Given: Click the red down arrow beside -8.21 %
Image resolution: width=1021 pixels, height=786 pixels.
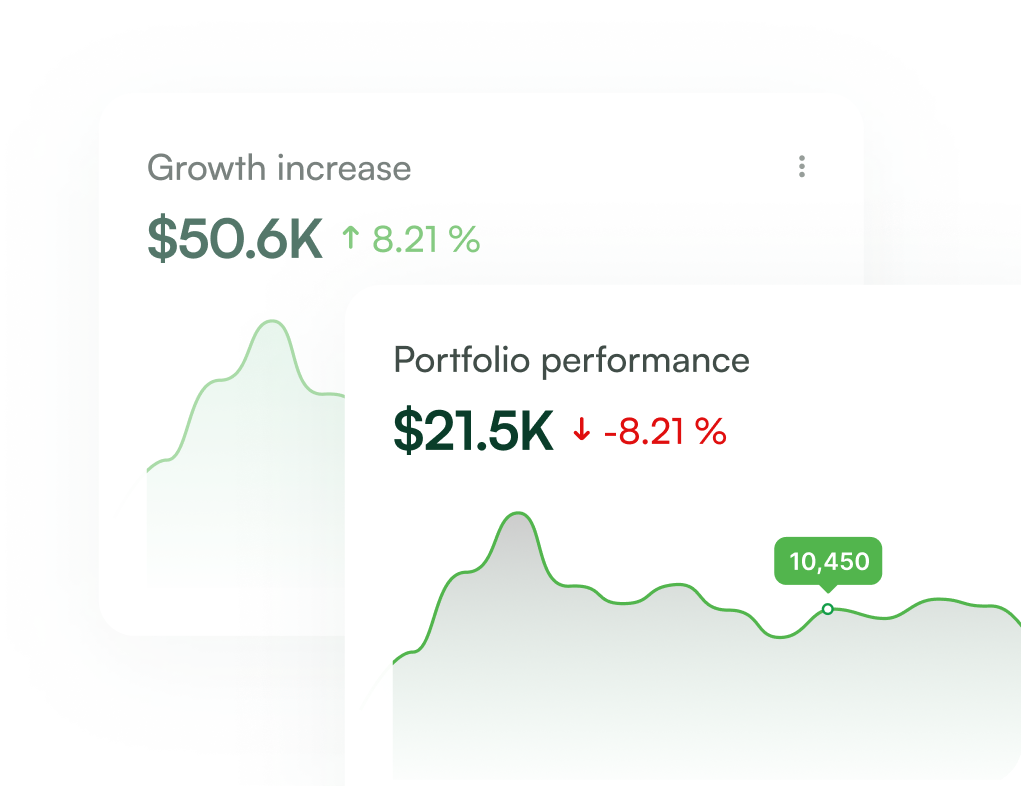Looking at the screenshot, I should (x=582, y=431).
